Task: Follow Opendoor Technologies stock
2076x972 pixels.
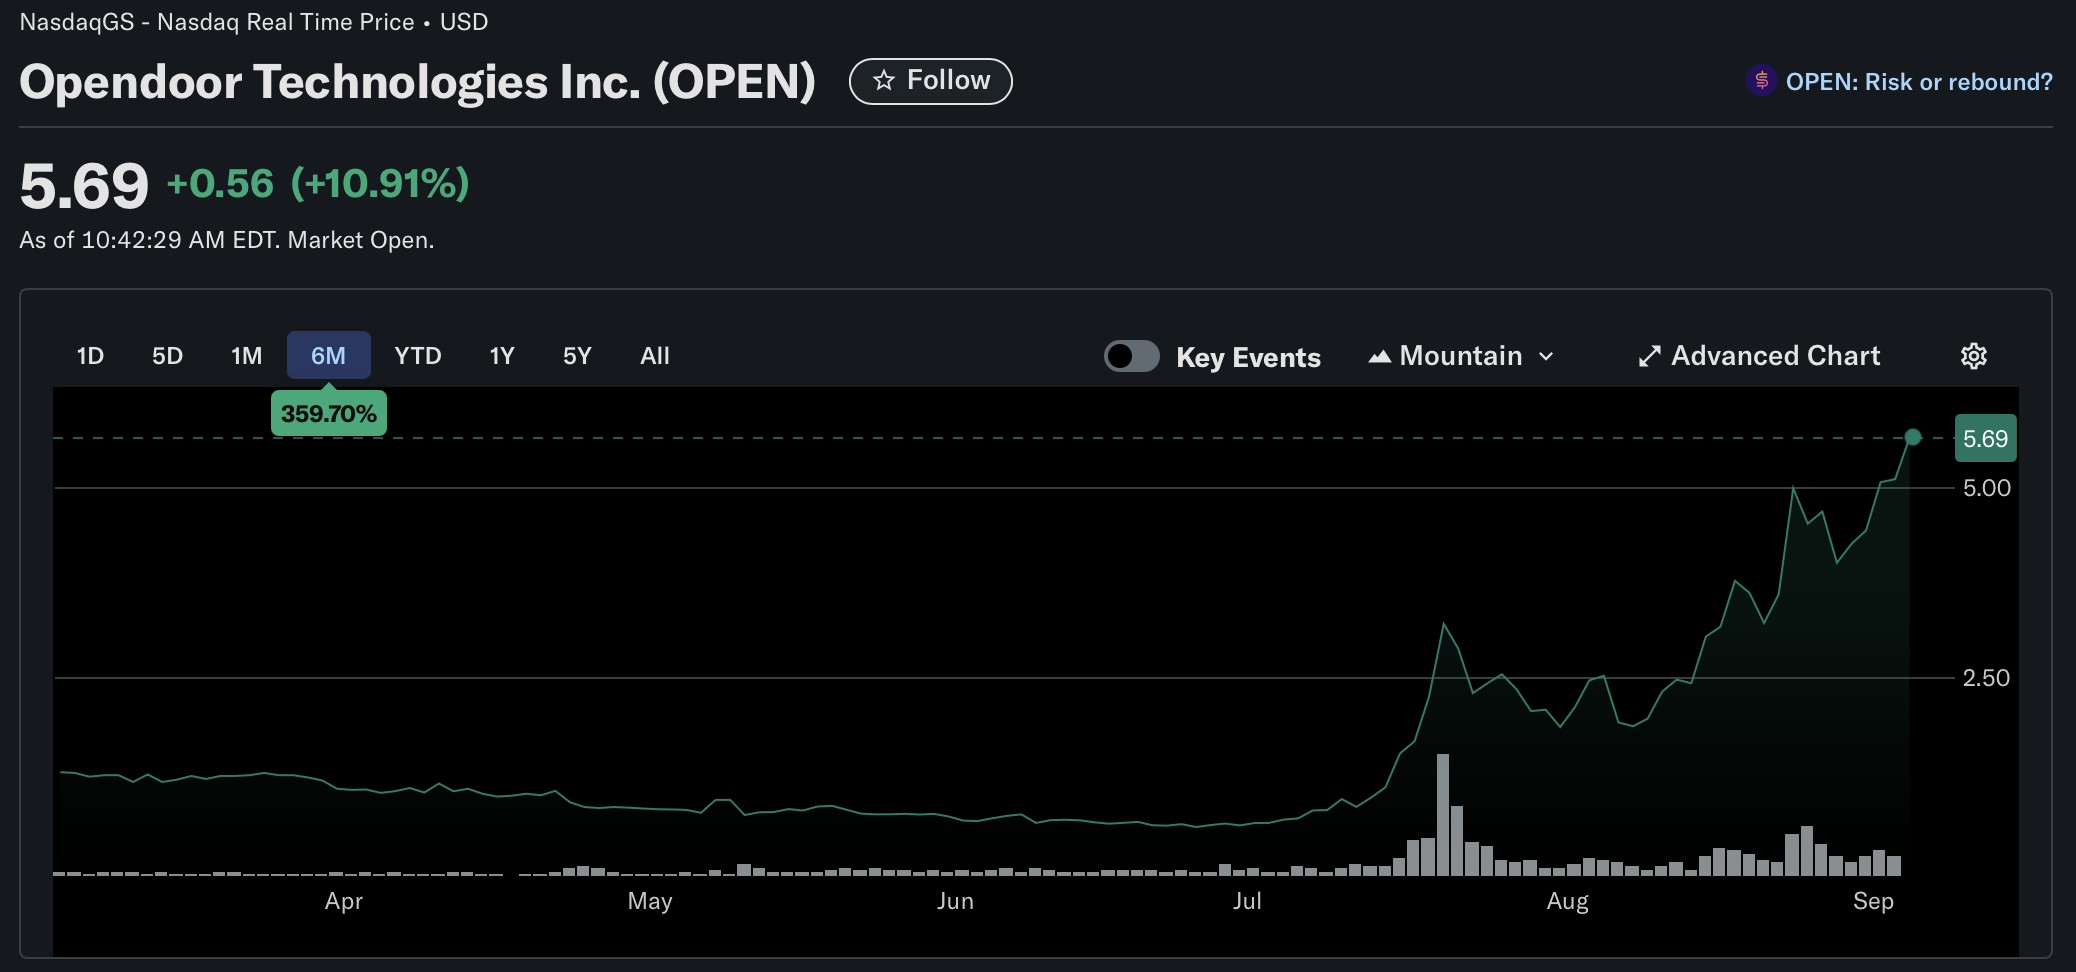Action: click(930, 81)
